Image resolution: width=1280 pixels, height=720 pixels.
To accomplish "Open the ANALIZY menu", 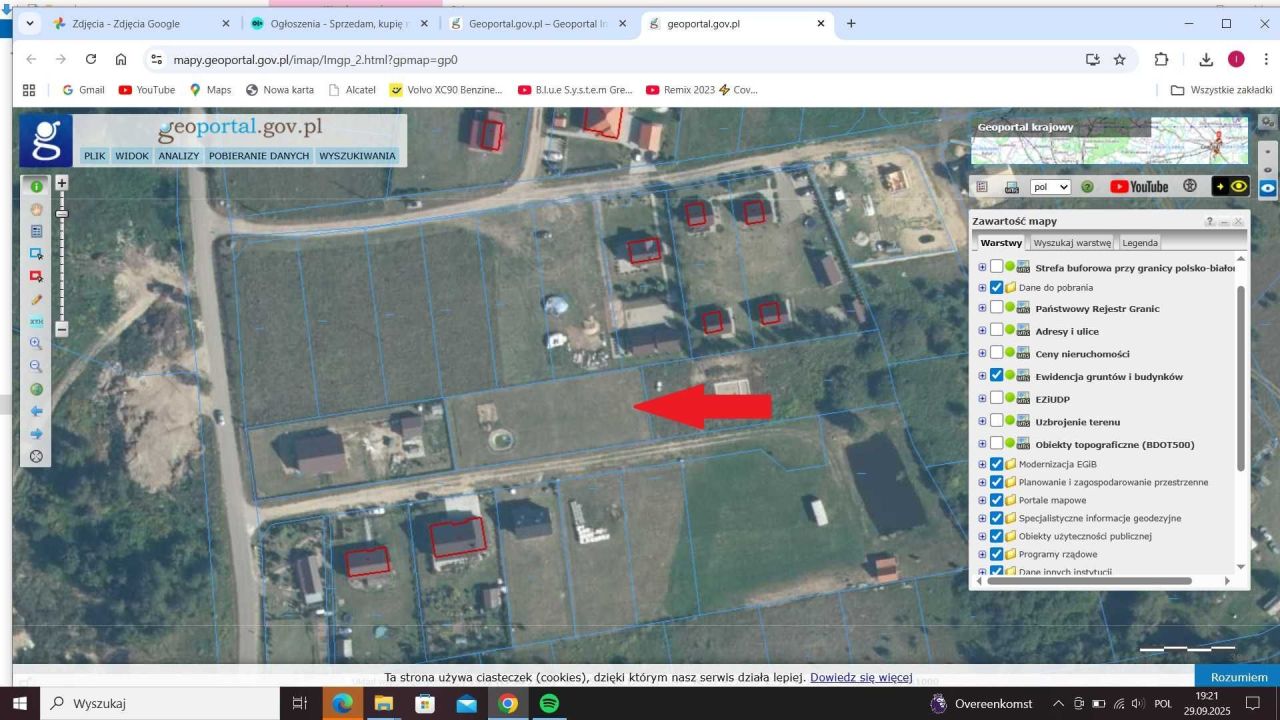I will click(179, 156).
